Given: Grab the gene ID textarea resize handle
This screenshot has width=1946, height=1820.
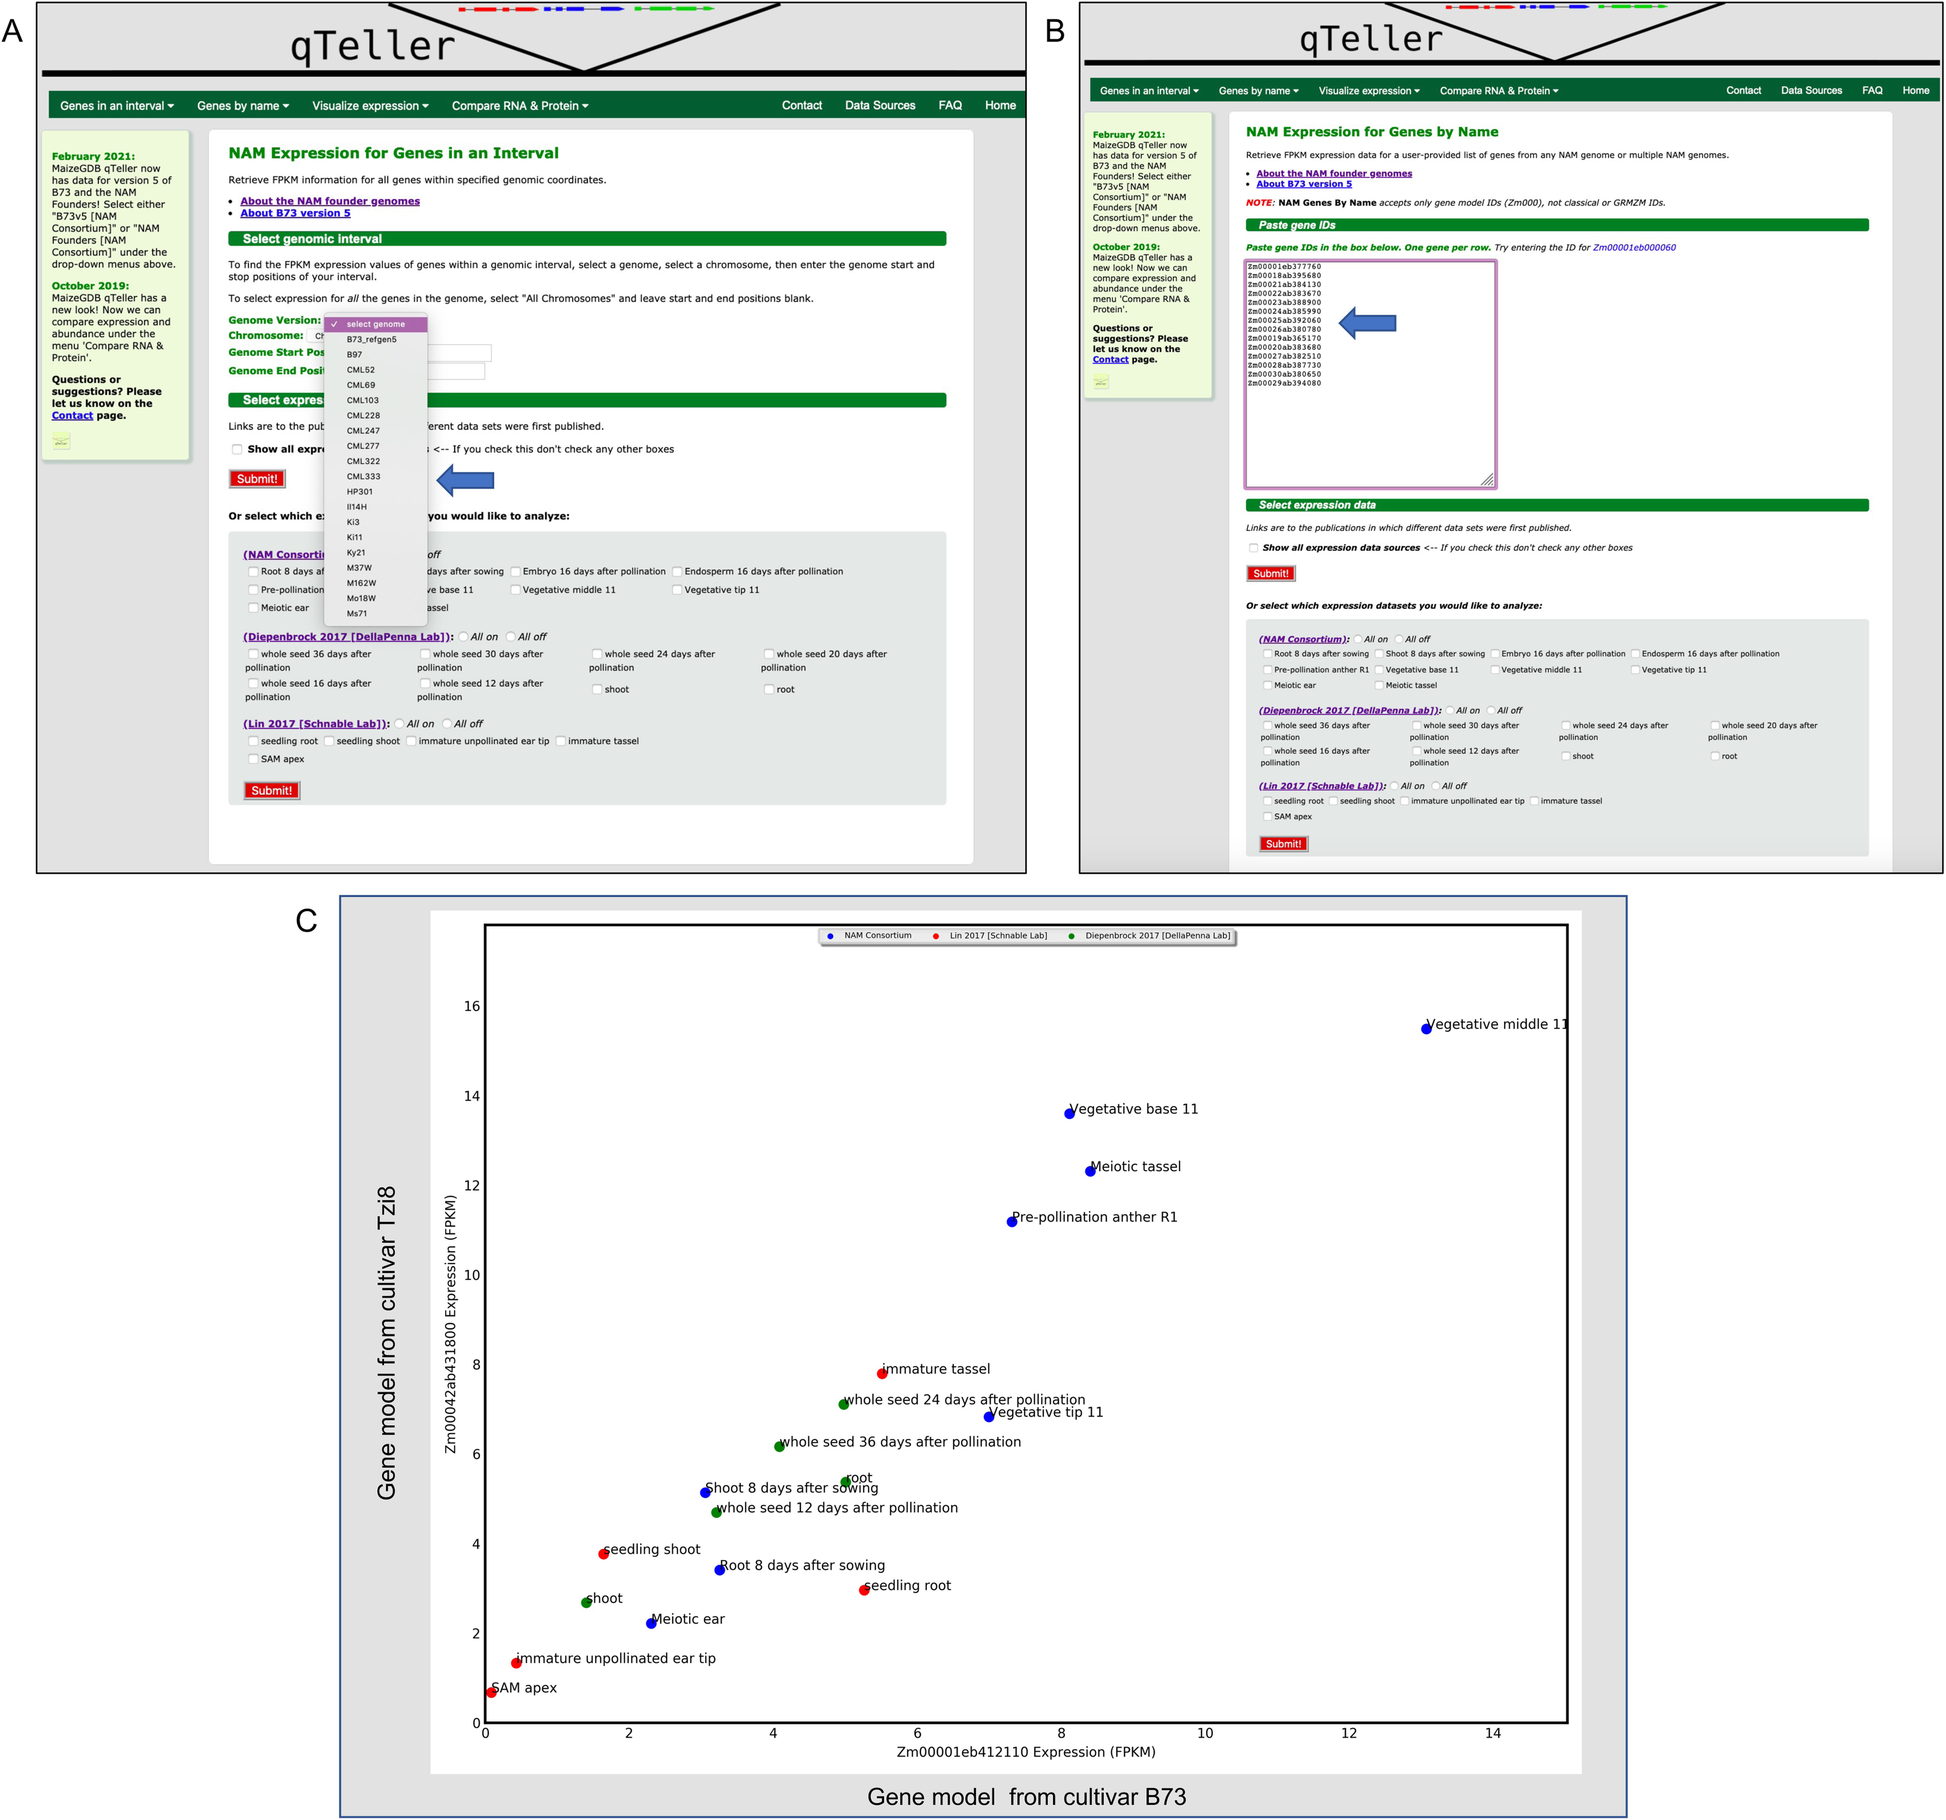Looking at the screenshot, I should click(x=1487, y=479).
